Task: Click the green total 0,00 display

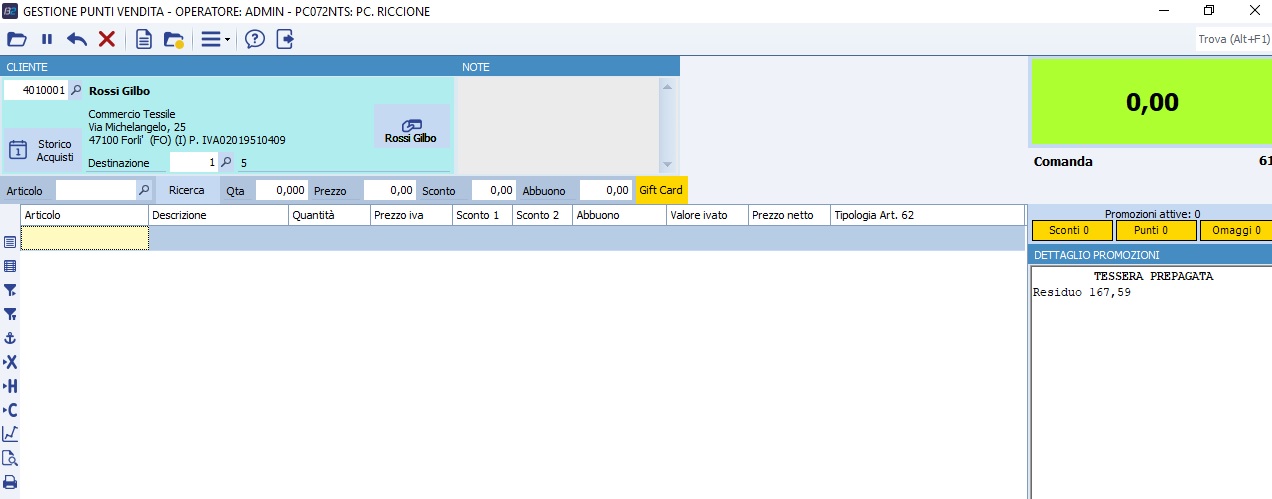Action: [1152, 102]
